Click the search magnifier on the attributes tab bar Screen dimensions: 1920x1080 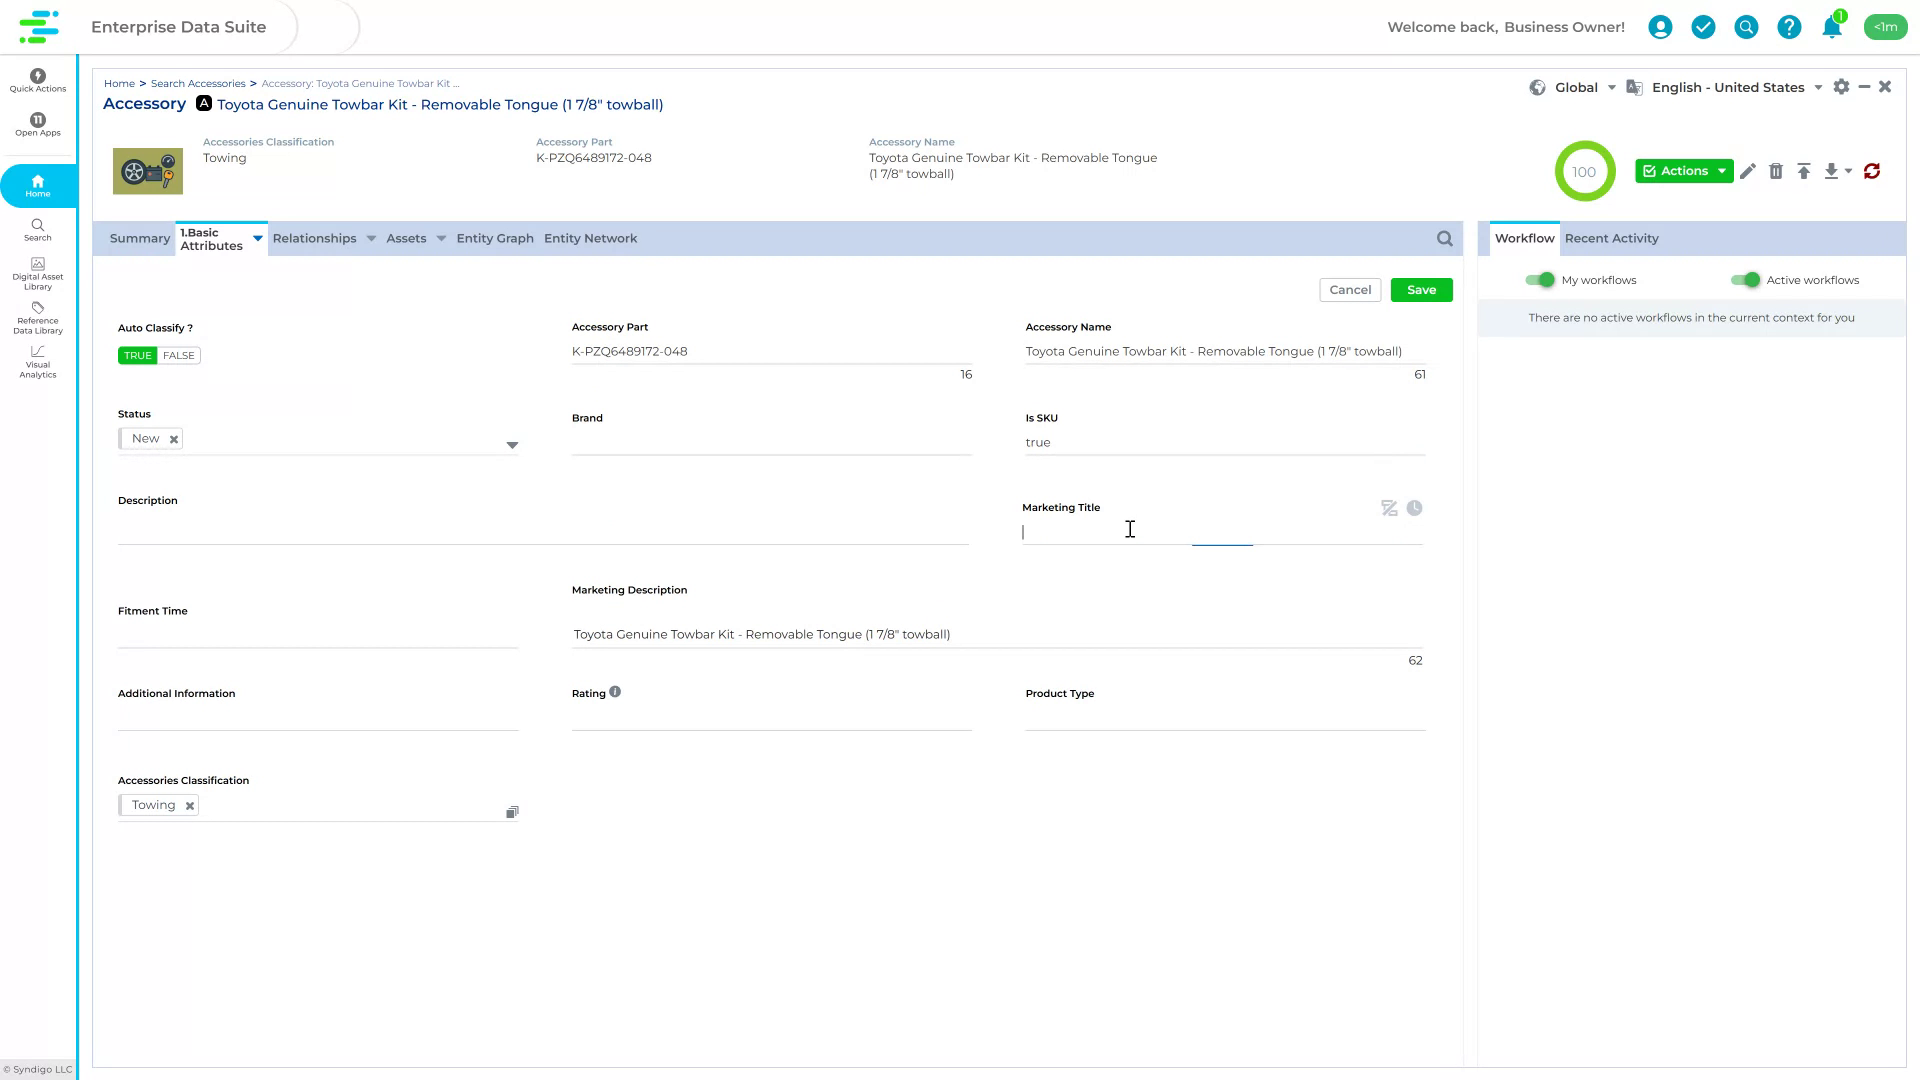(x=1444, y=238)
